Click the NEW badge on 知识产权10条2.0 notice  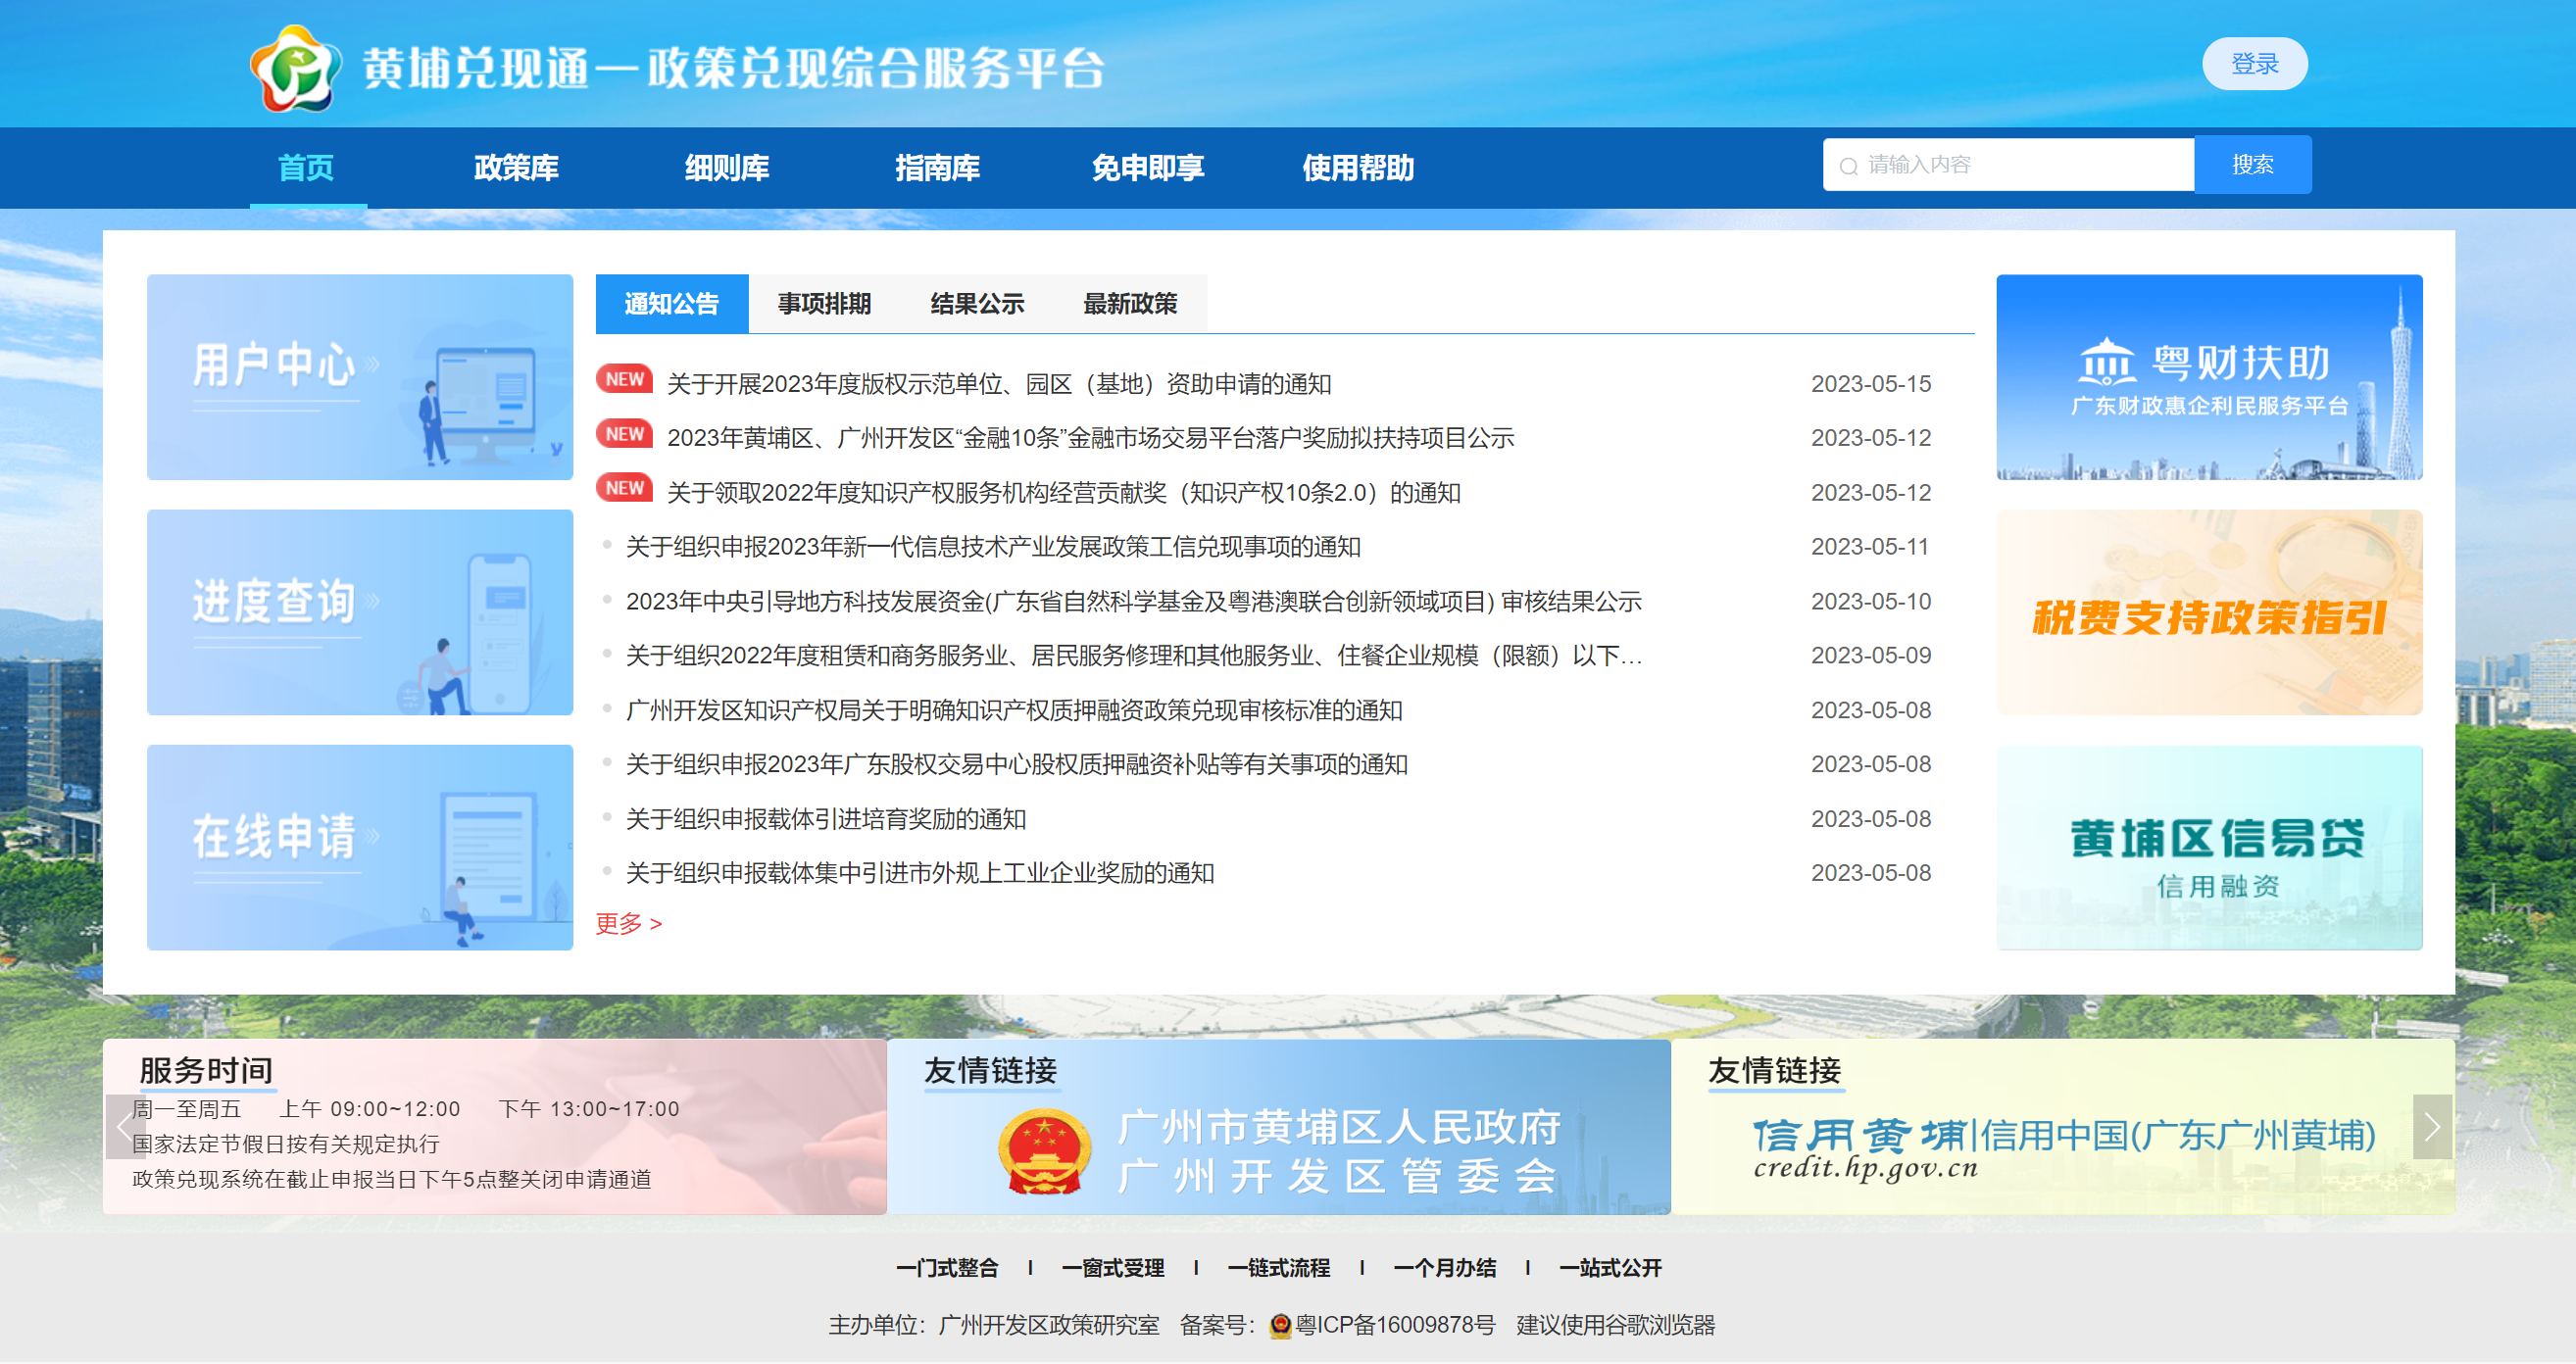coord(624,488)
